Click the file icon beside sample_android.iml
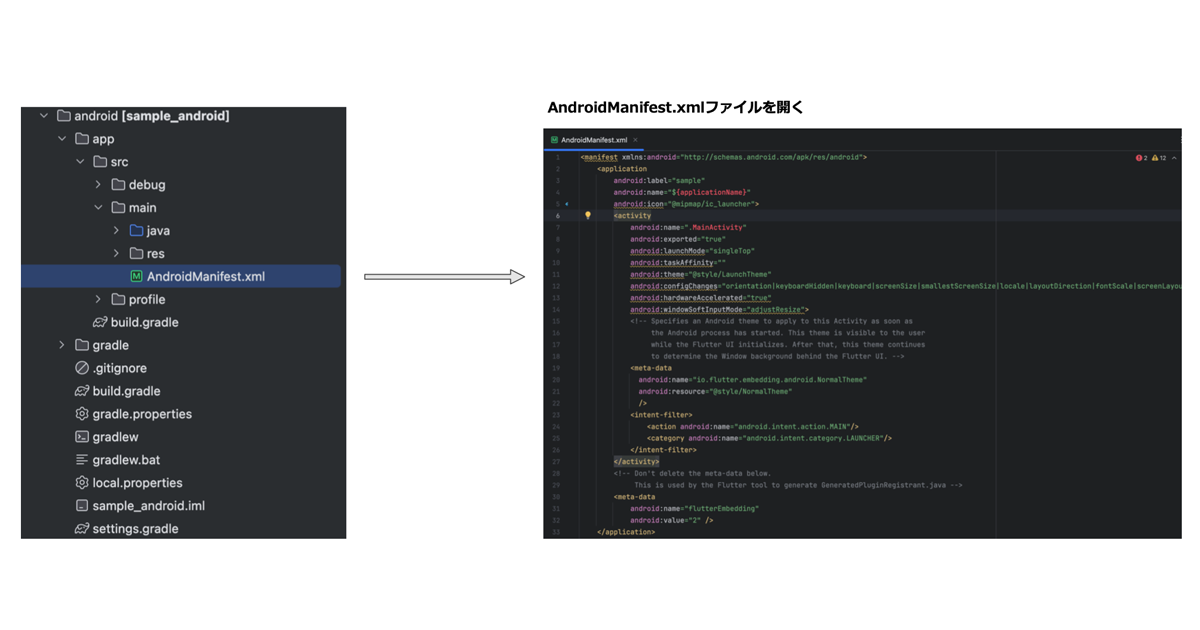The width and height of the screenshot is (1200, 630). (x=81, y=506)
